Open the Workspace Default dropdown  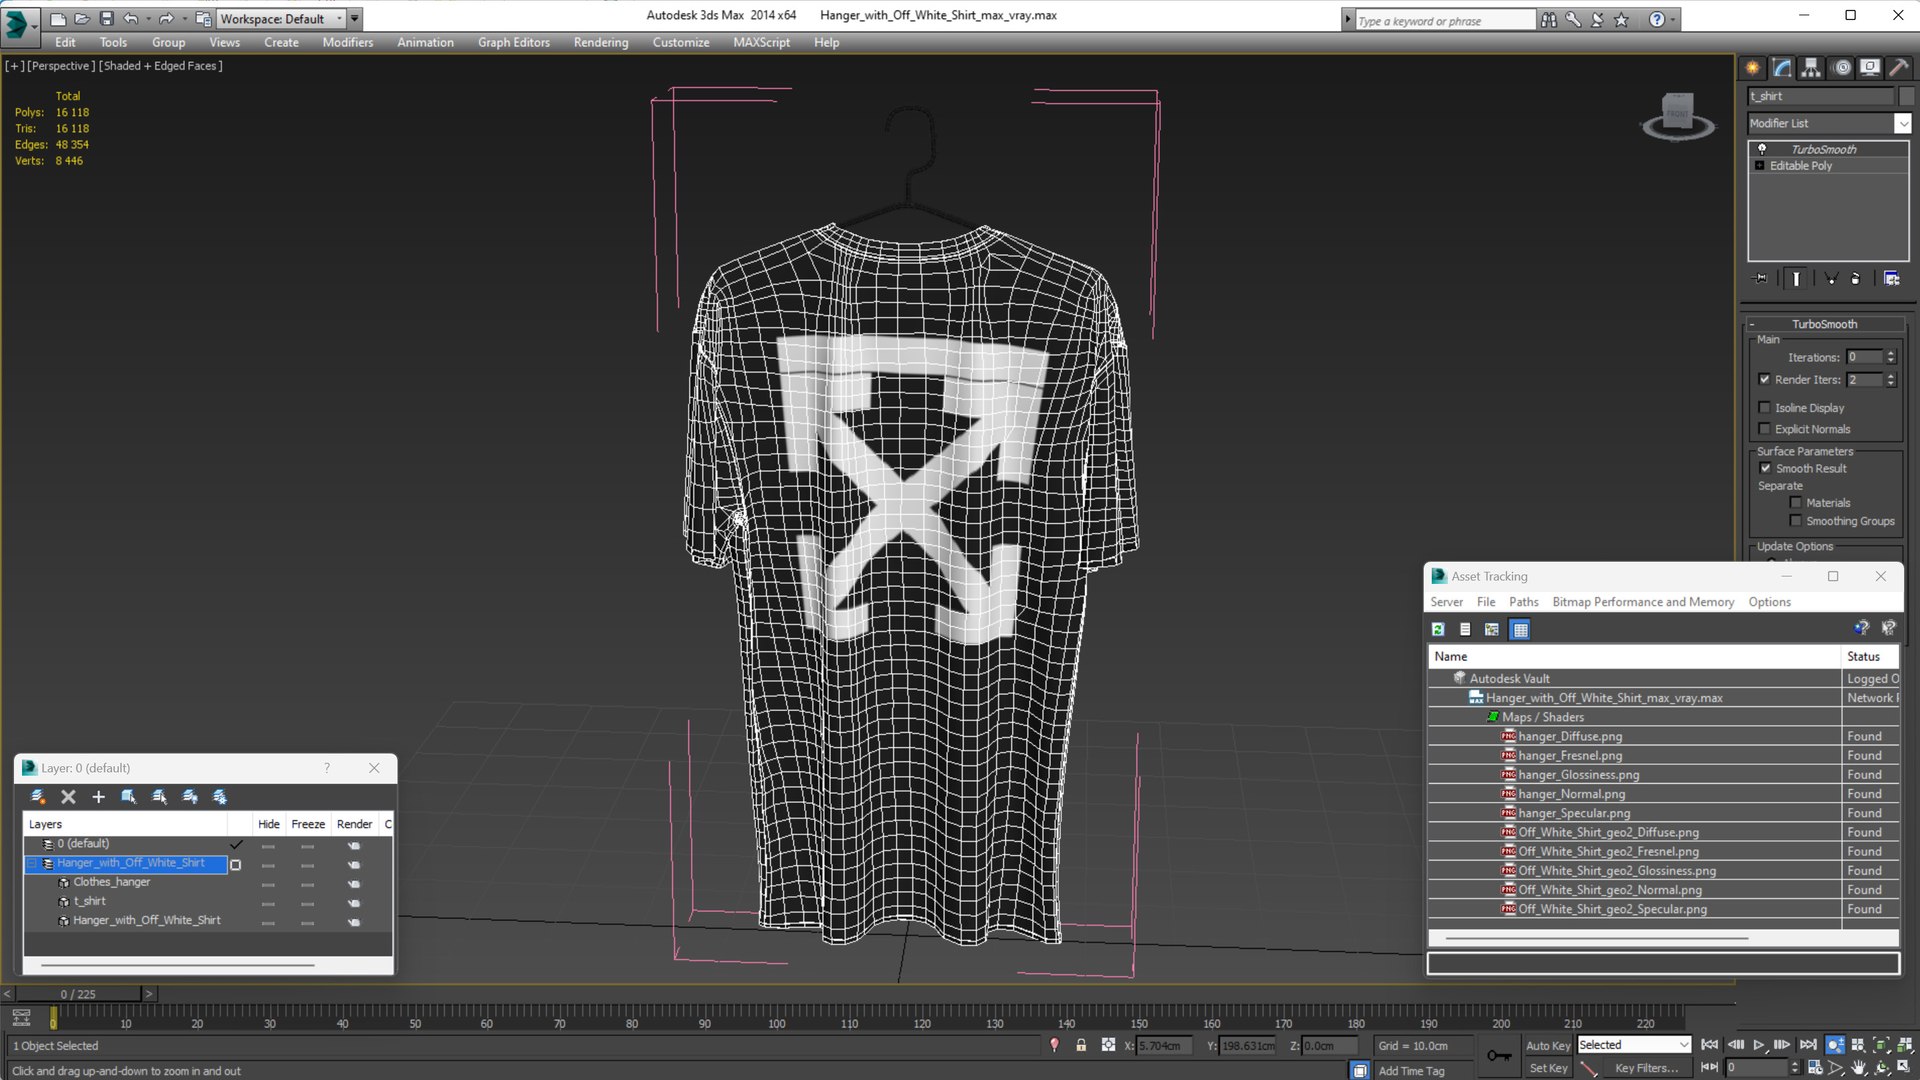coord(281,19)
